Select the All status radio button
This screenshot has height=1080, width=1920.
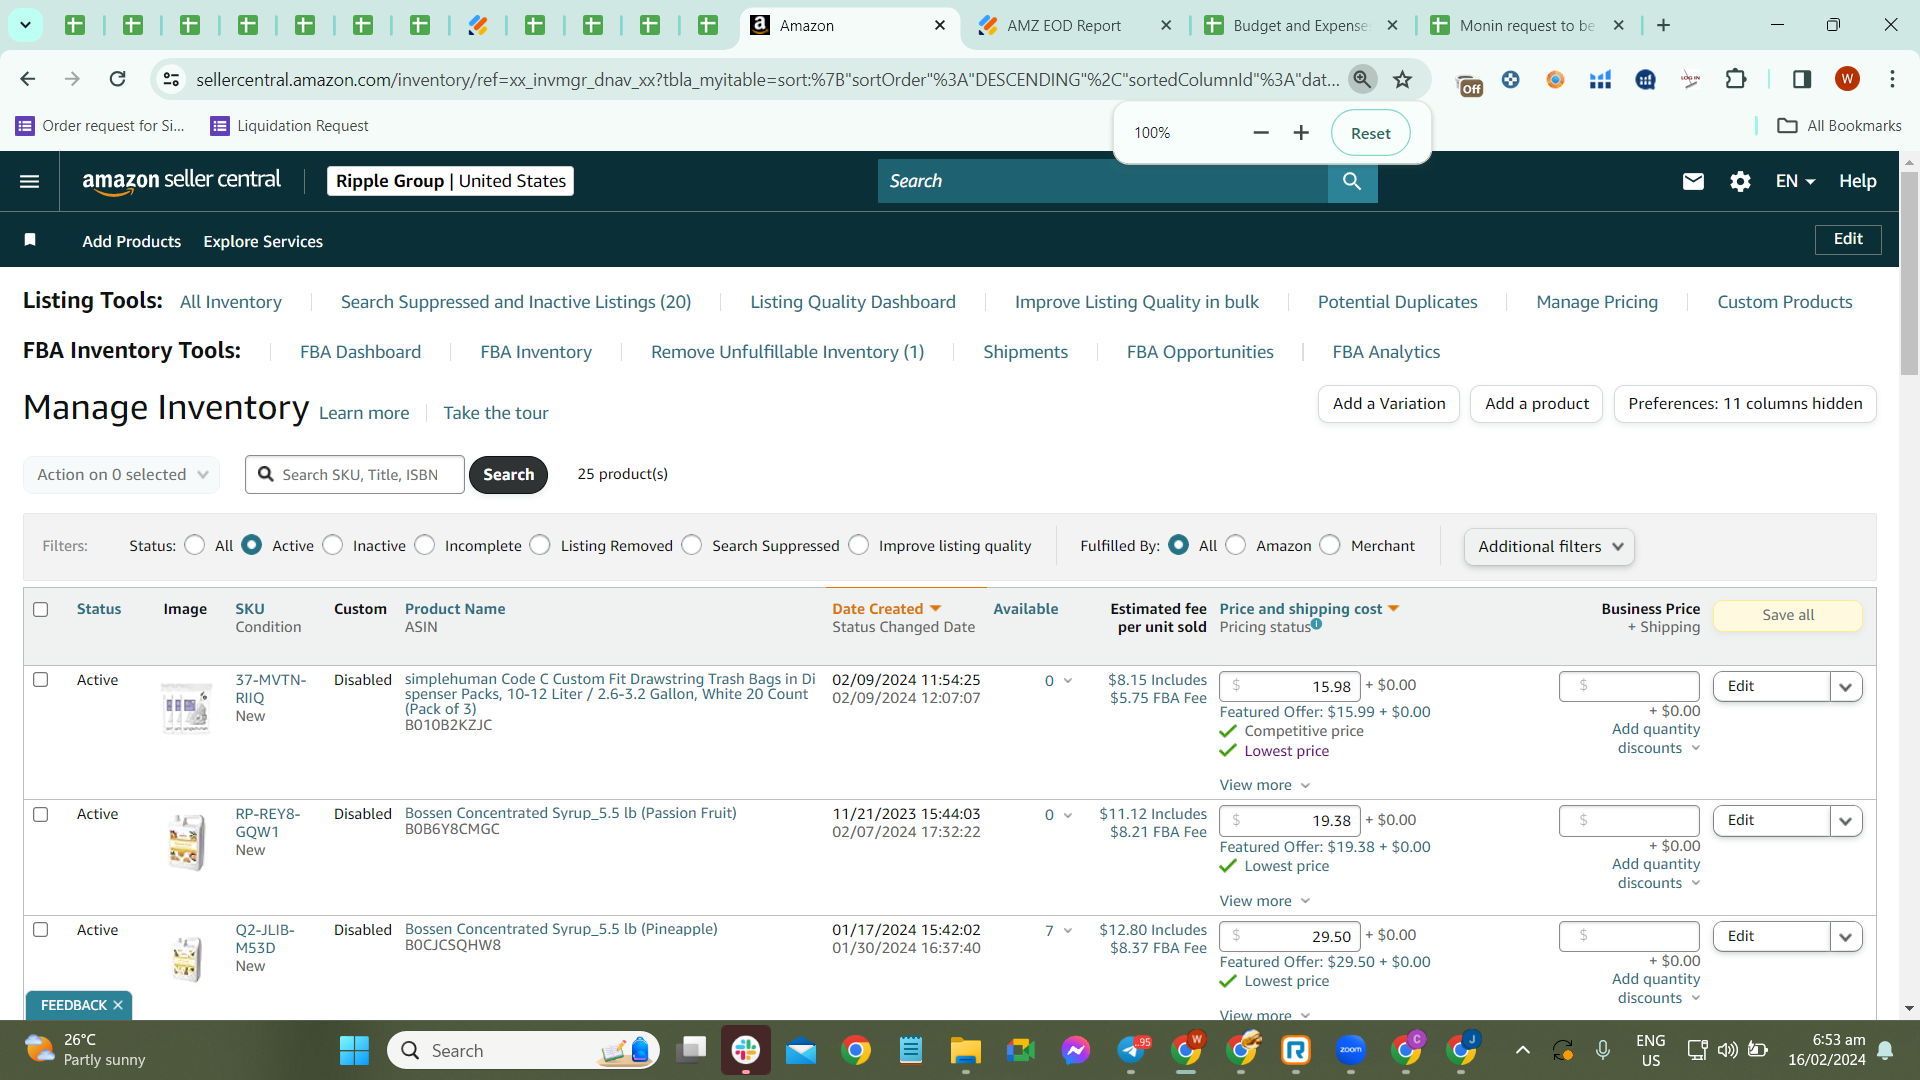click(196, 545)
